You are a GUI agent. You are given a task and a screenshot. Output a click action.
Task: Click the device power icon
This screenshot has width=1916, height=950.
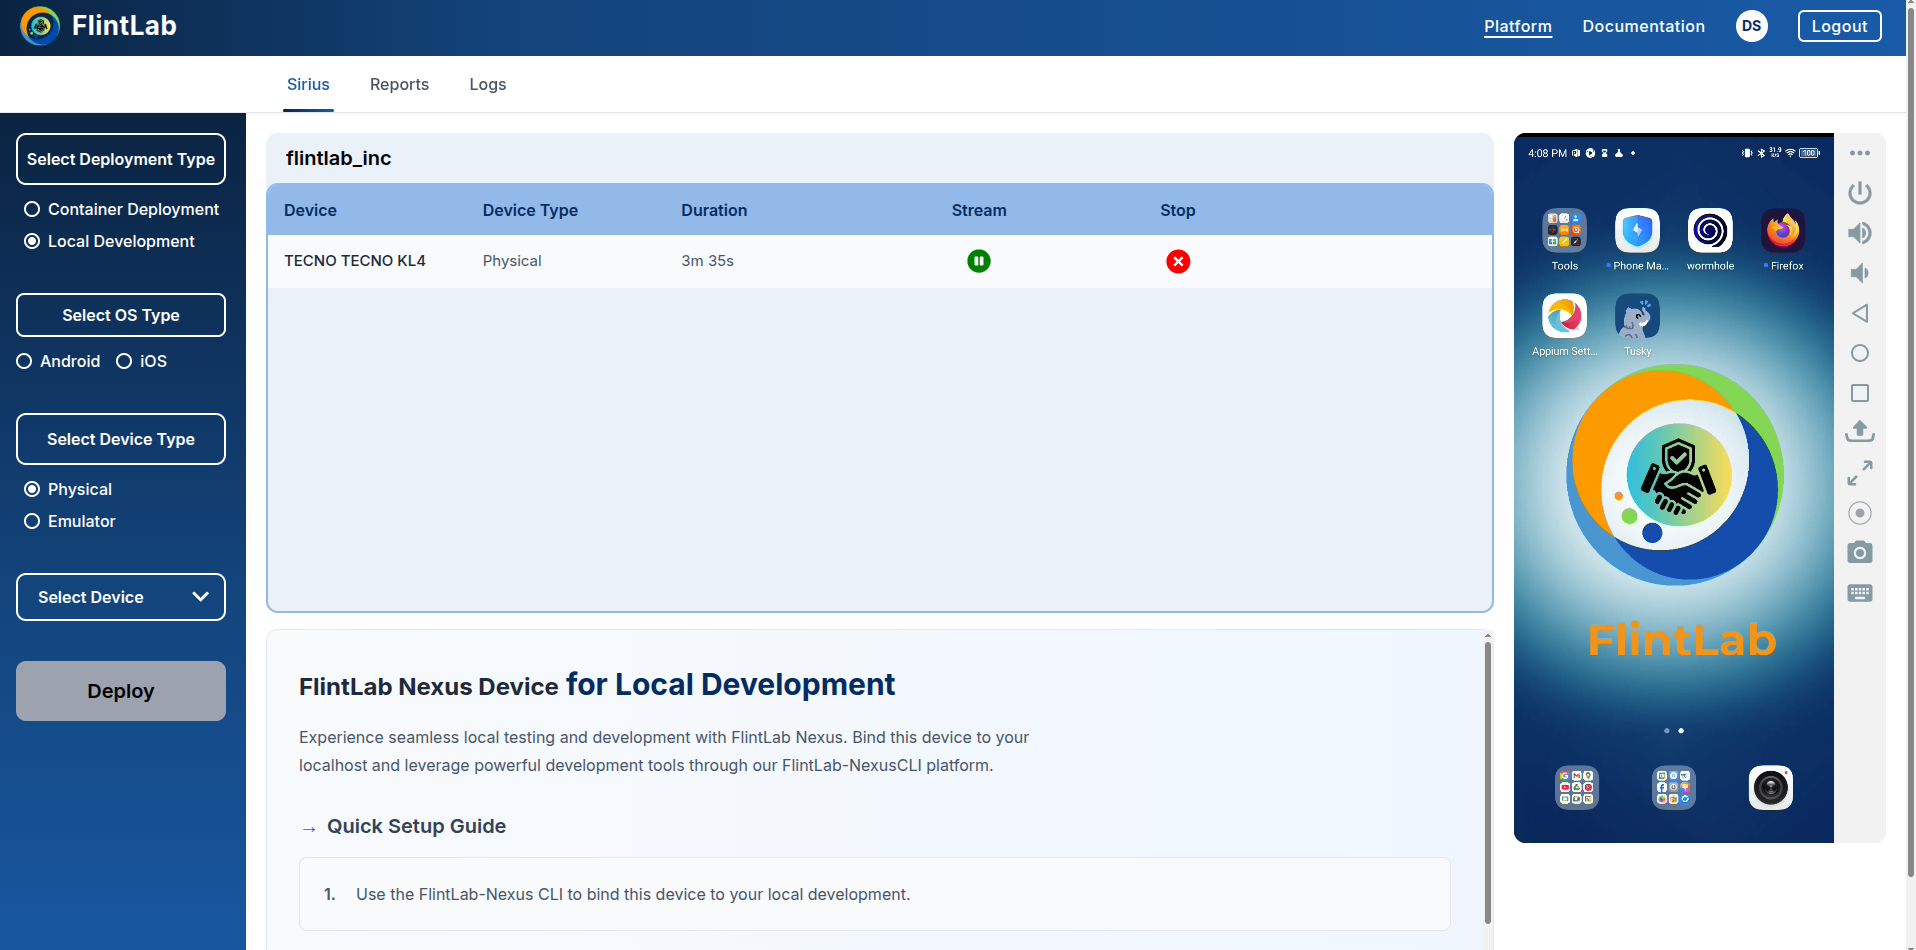(1860, 192)
